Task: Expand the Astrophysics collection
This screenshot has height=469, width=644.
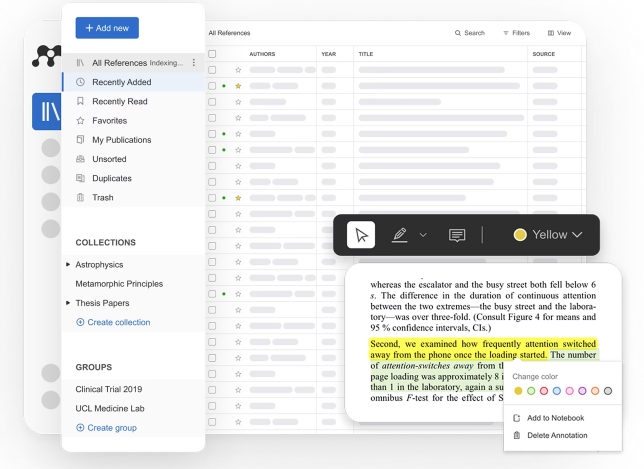Action: point(68,264)
